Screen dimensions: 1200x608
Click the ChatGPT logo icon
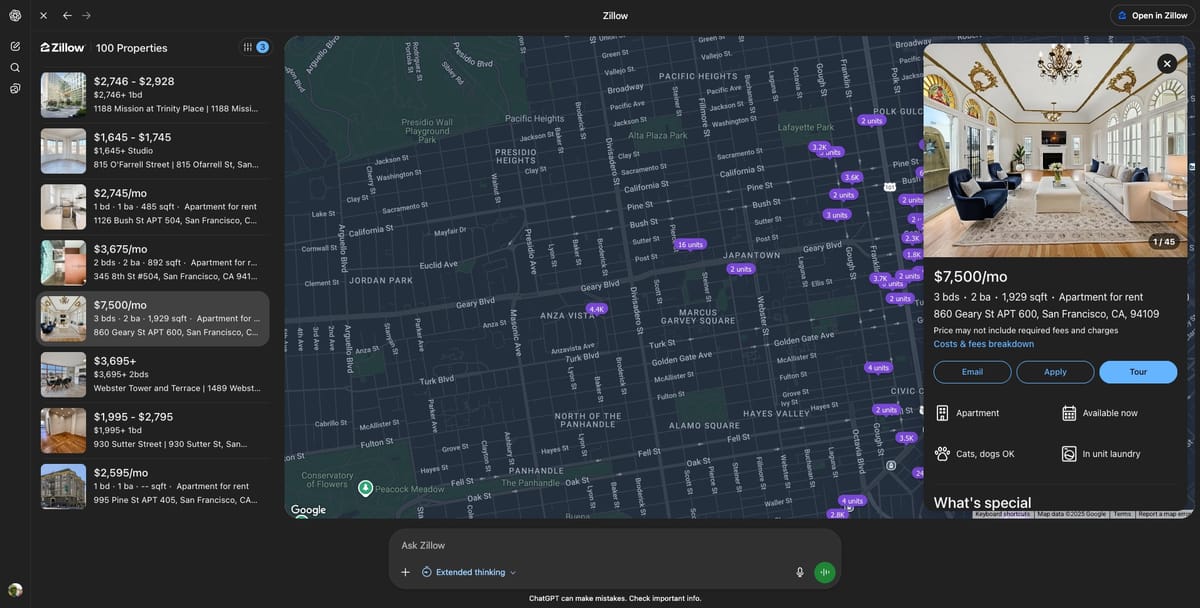pos(15,16)
